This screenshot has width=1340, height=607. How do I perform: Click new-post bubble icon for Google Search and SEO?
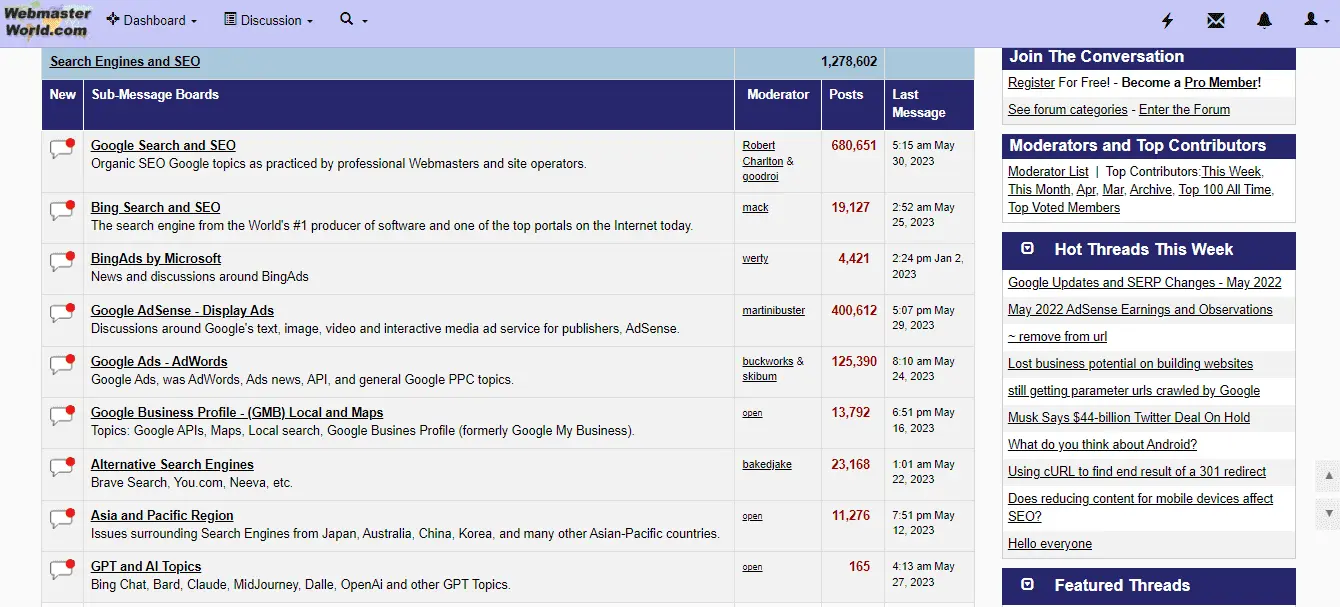pos(62,149)
